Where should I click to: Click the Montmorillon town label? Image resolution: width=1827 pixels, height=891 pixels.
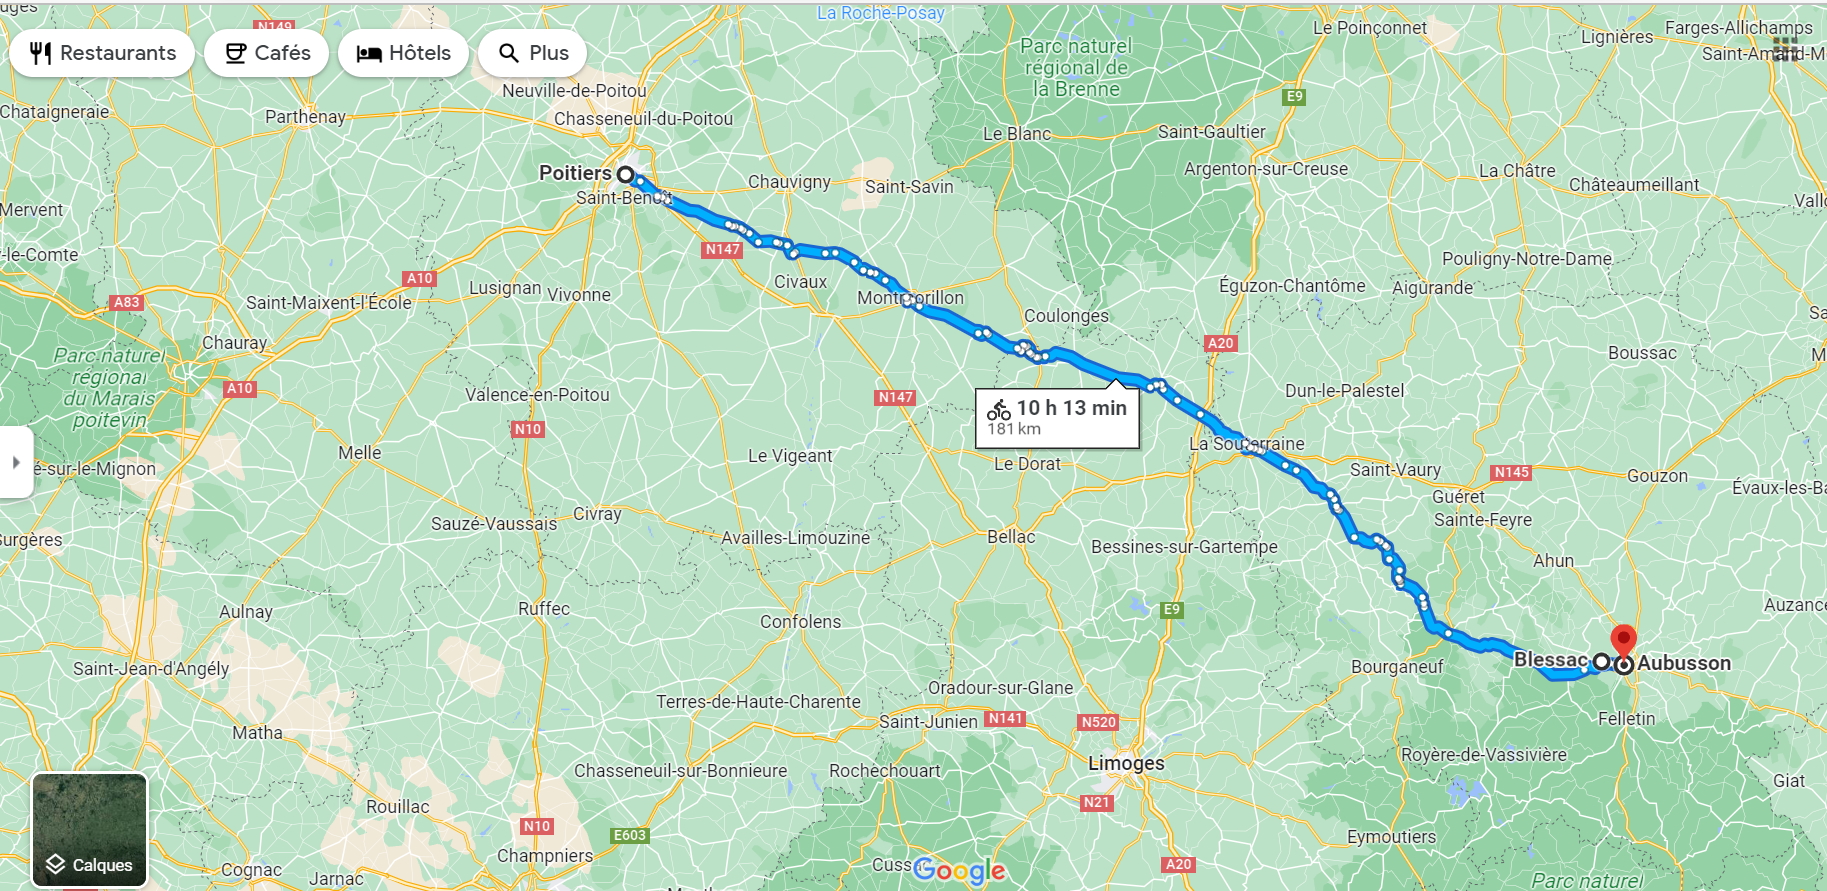[x=910, y=298]
